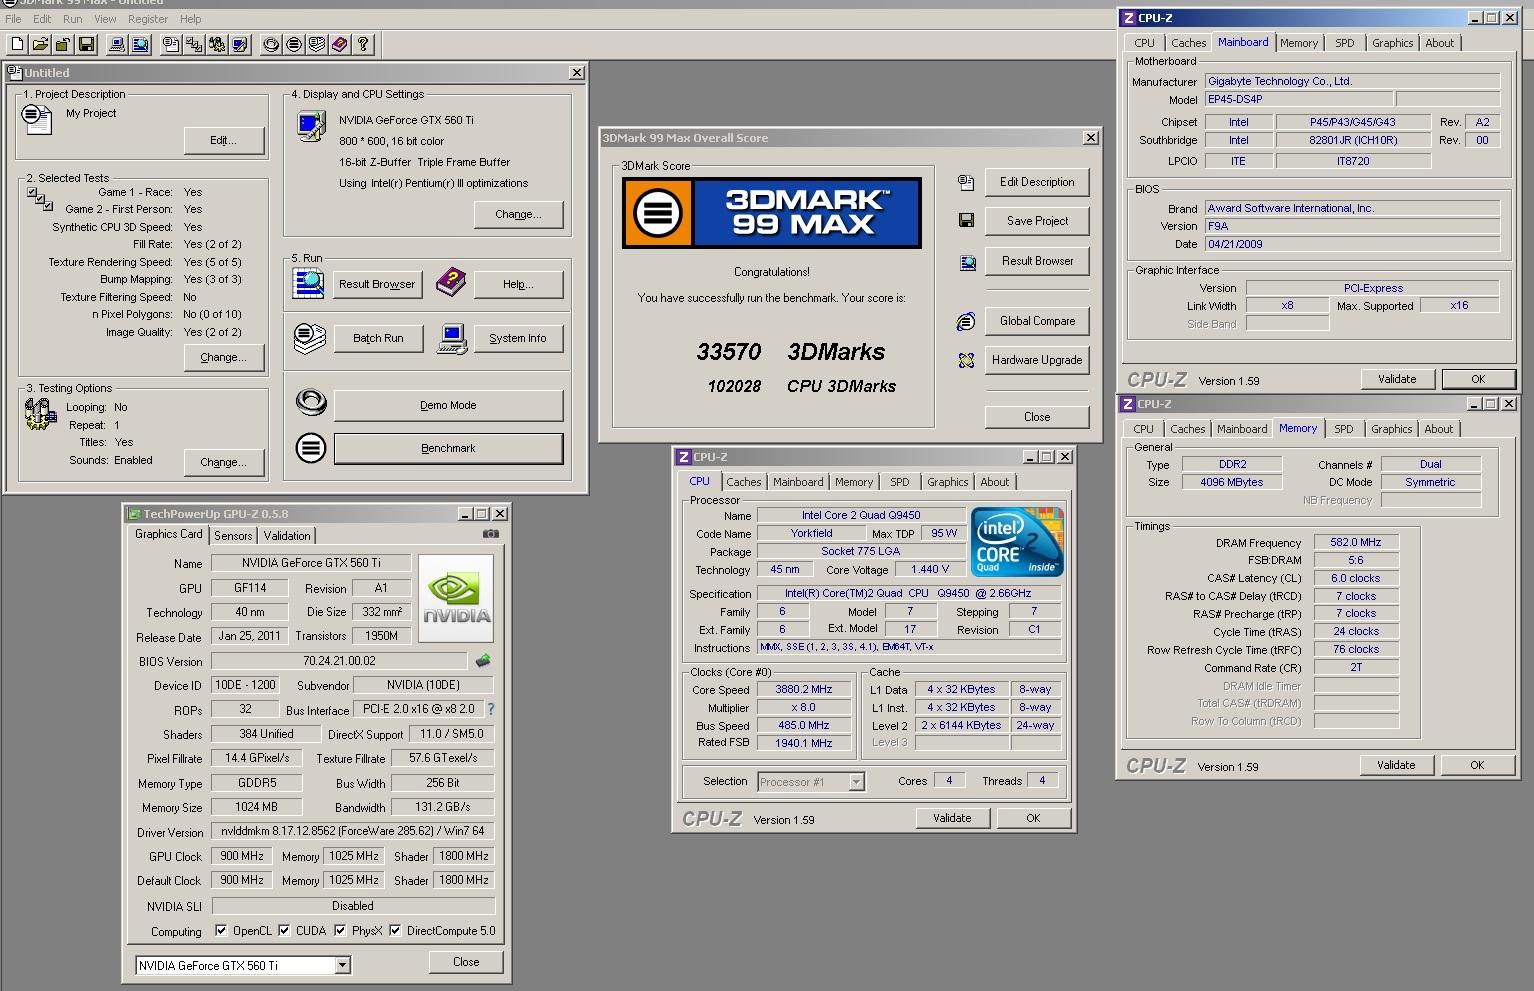Click the Testing Options toolbar icon

[217, 44]
